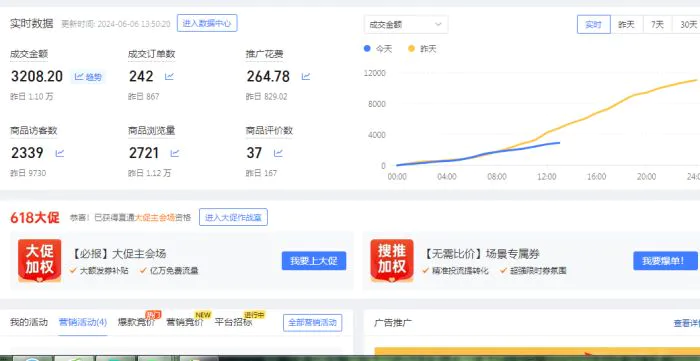700x361 pixels.
Task: Click the 【无需比价】场景专属券 title
Action: (x=481, y=254)
